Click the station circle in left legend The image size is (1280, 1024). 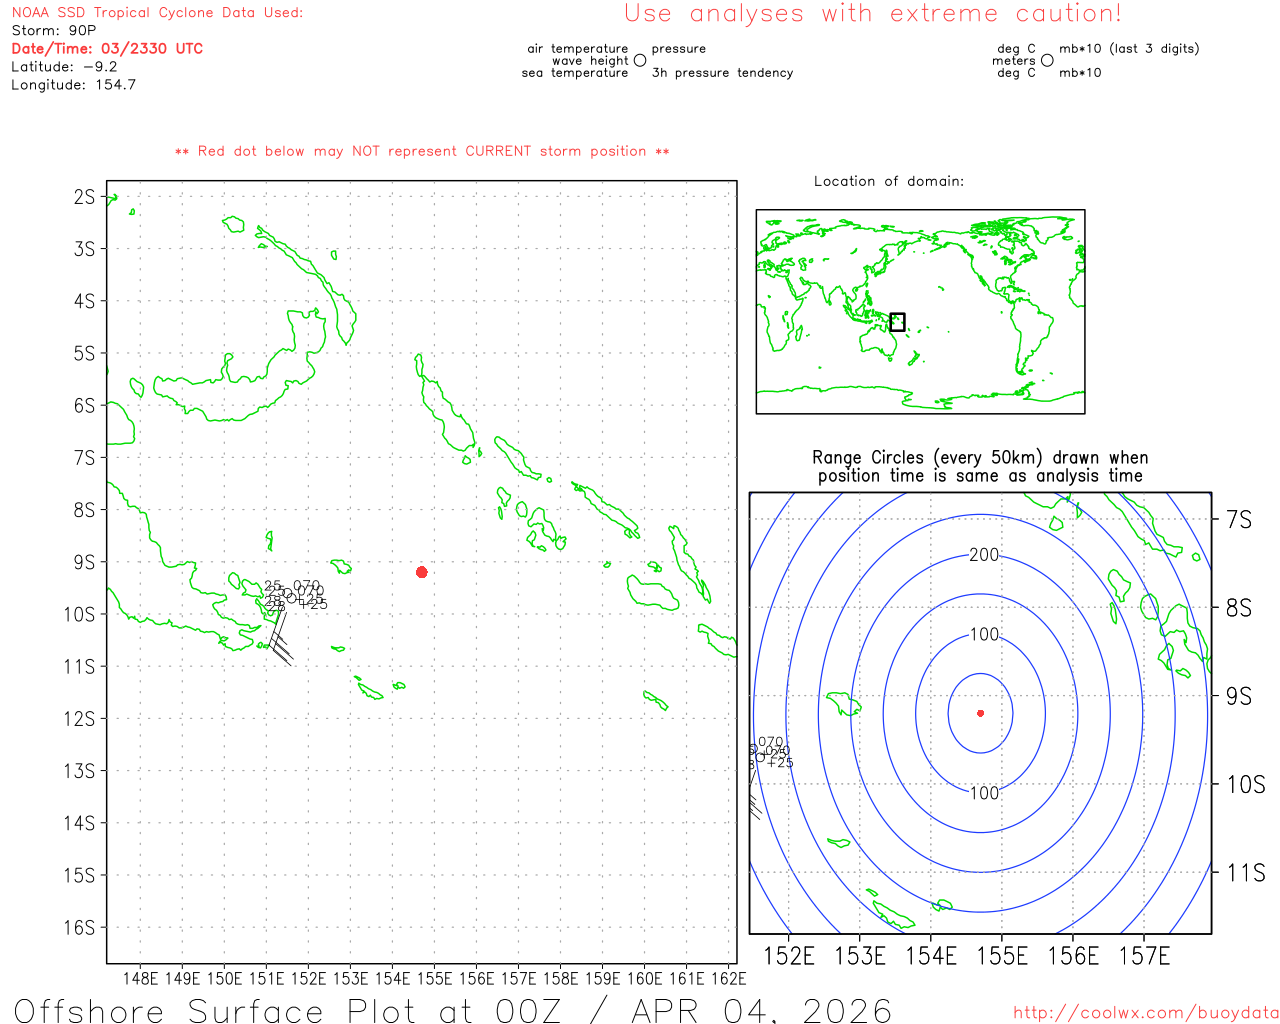click(640, 61)
